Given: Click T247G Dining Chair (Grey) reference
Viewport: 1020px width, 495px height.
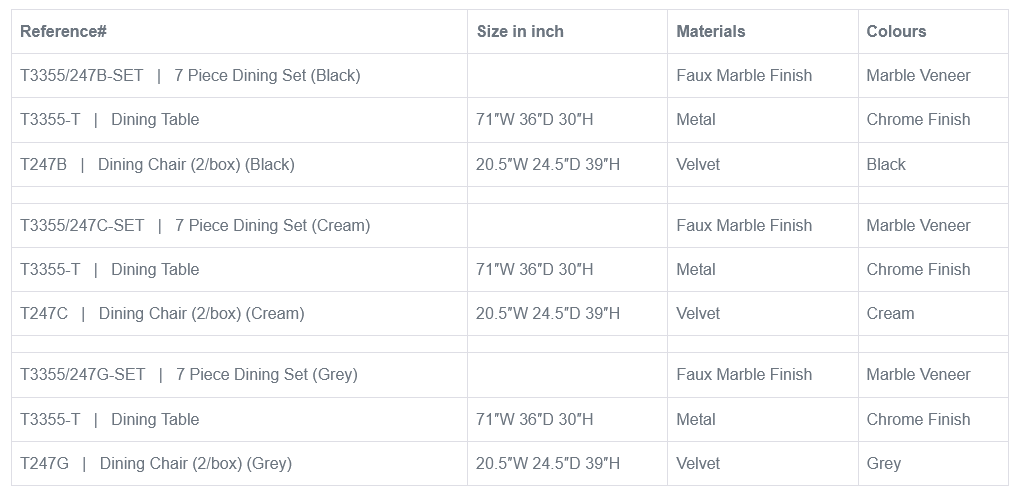Looking at the screenshot, I should [x=156, y=463].
